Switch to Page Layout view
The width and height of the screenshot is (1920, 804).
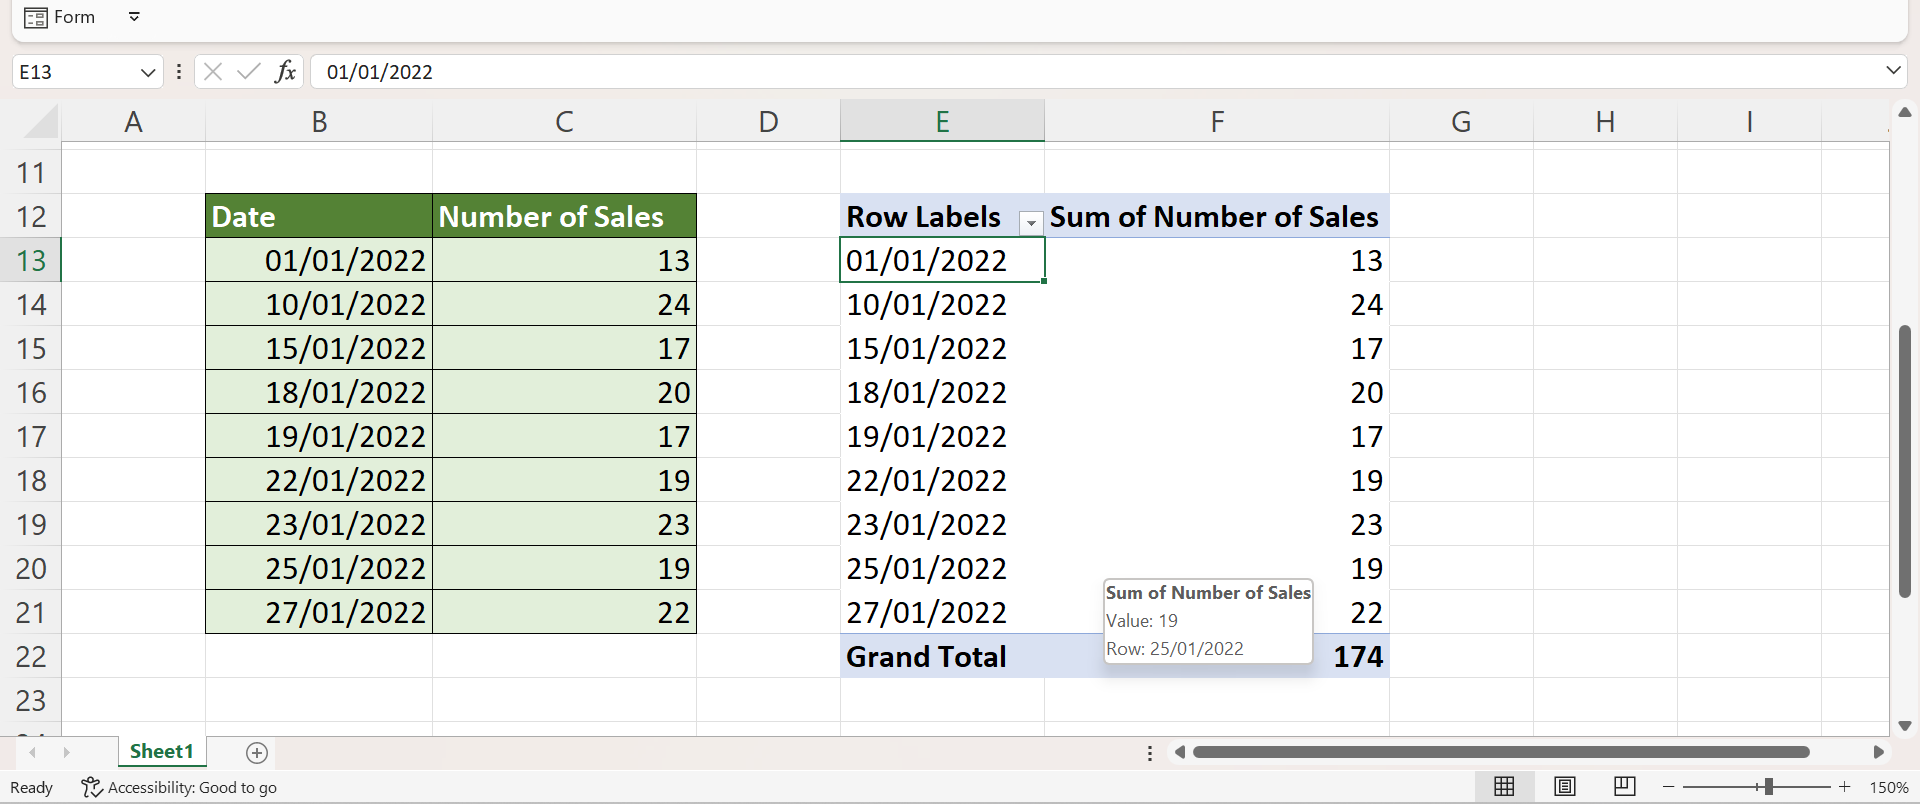pyautogui.click(x=1565, y=787)
